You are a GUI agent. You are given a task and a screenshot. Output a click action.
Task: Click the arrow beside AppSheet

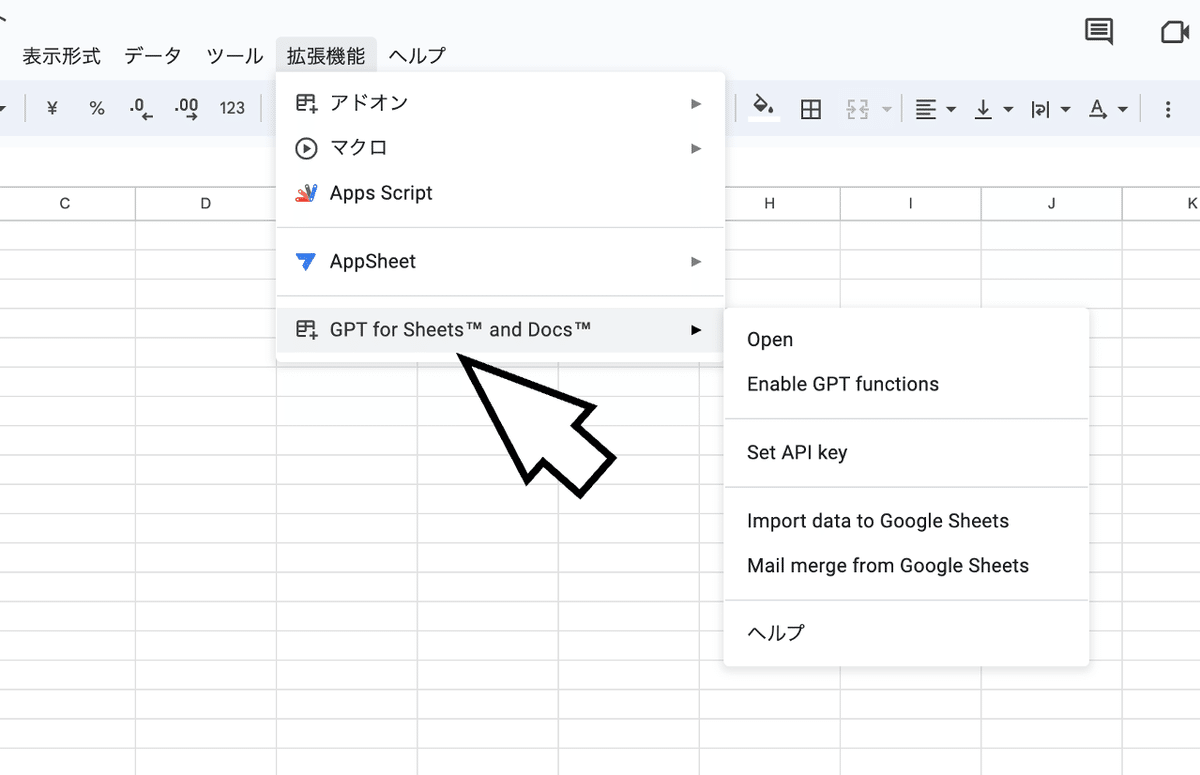[696, 261]
